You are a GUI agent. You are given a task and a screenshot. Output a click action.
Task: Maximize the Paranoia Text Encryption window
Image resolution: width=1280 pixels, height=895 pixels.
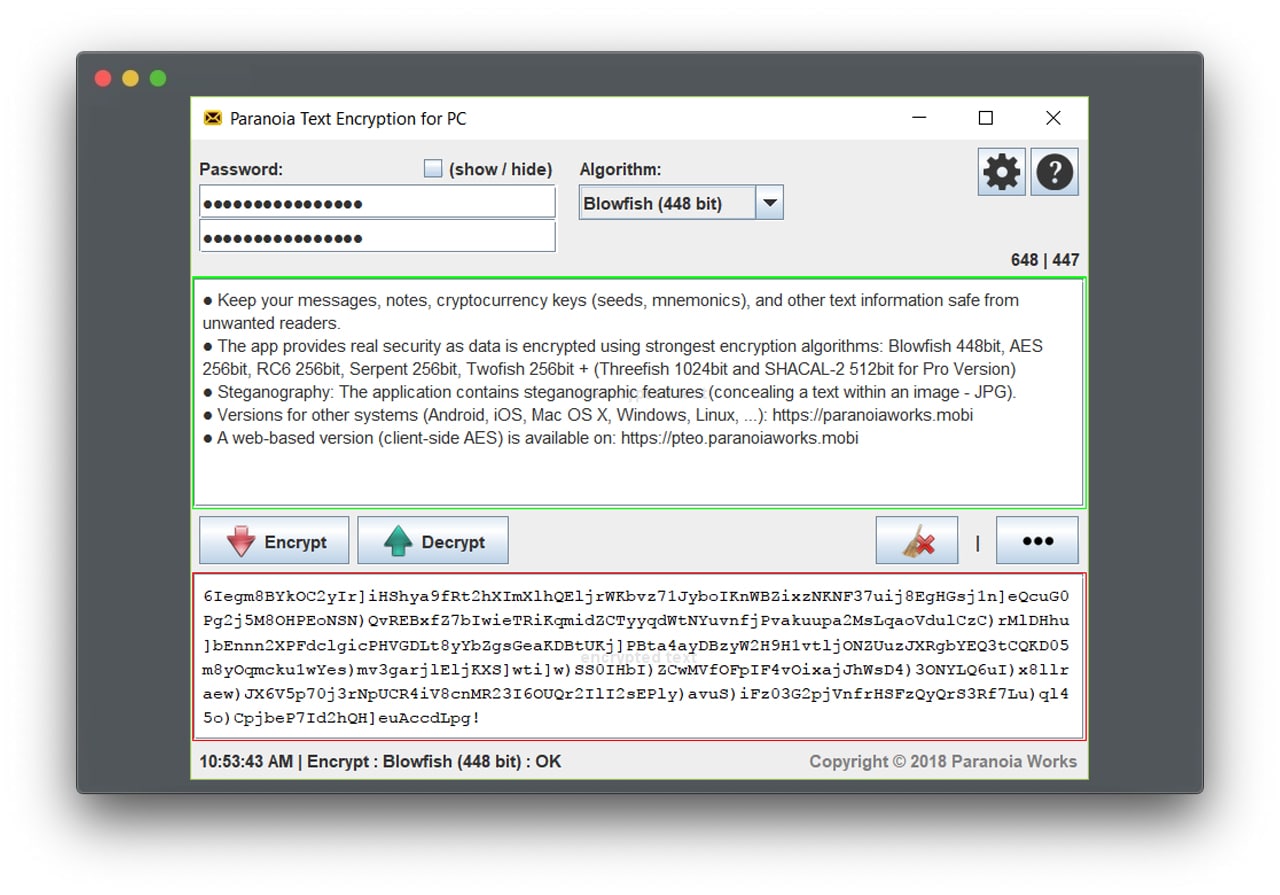click(986, 118)
